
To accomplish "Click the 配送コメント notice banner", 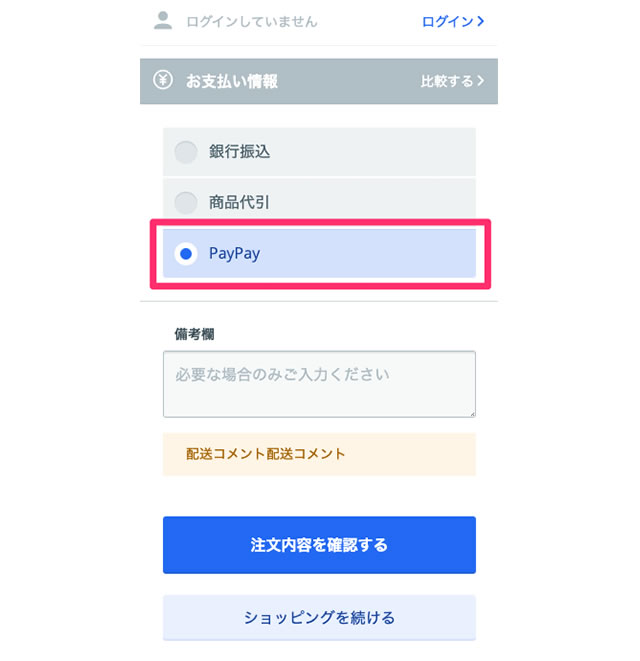I will coord(319,454).
